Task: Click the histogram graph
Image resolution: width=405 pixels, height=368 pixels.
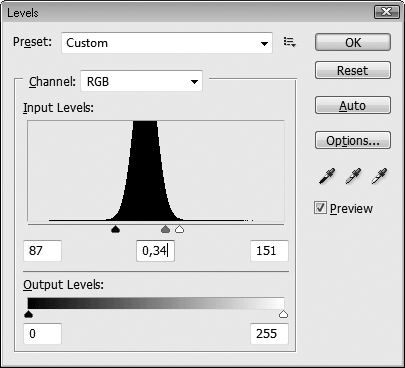Action: [x=156, y=171]
